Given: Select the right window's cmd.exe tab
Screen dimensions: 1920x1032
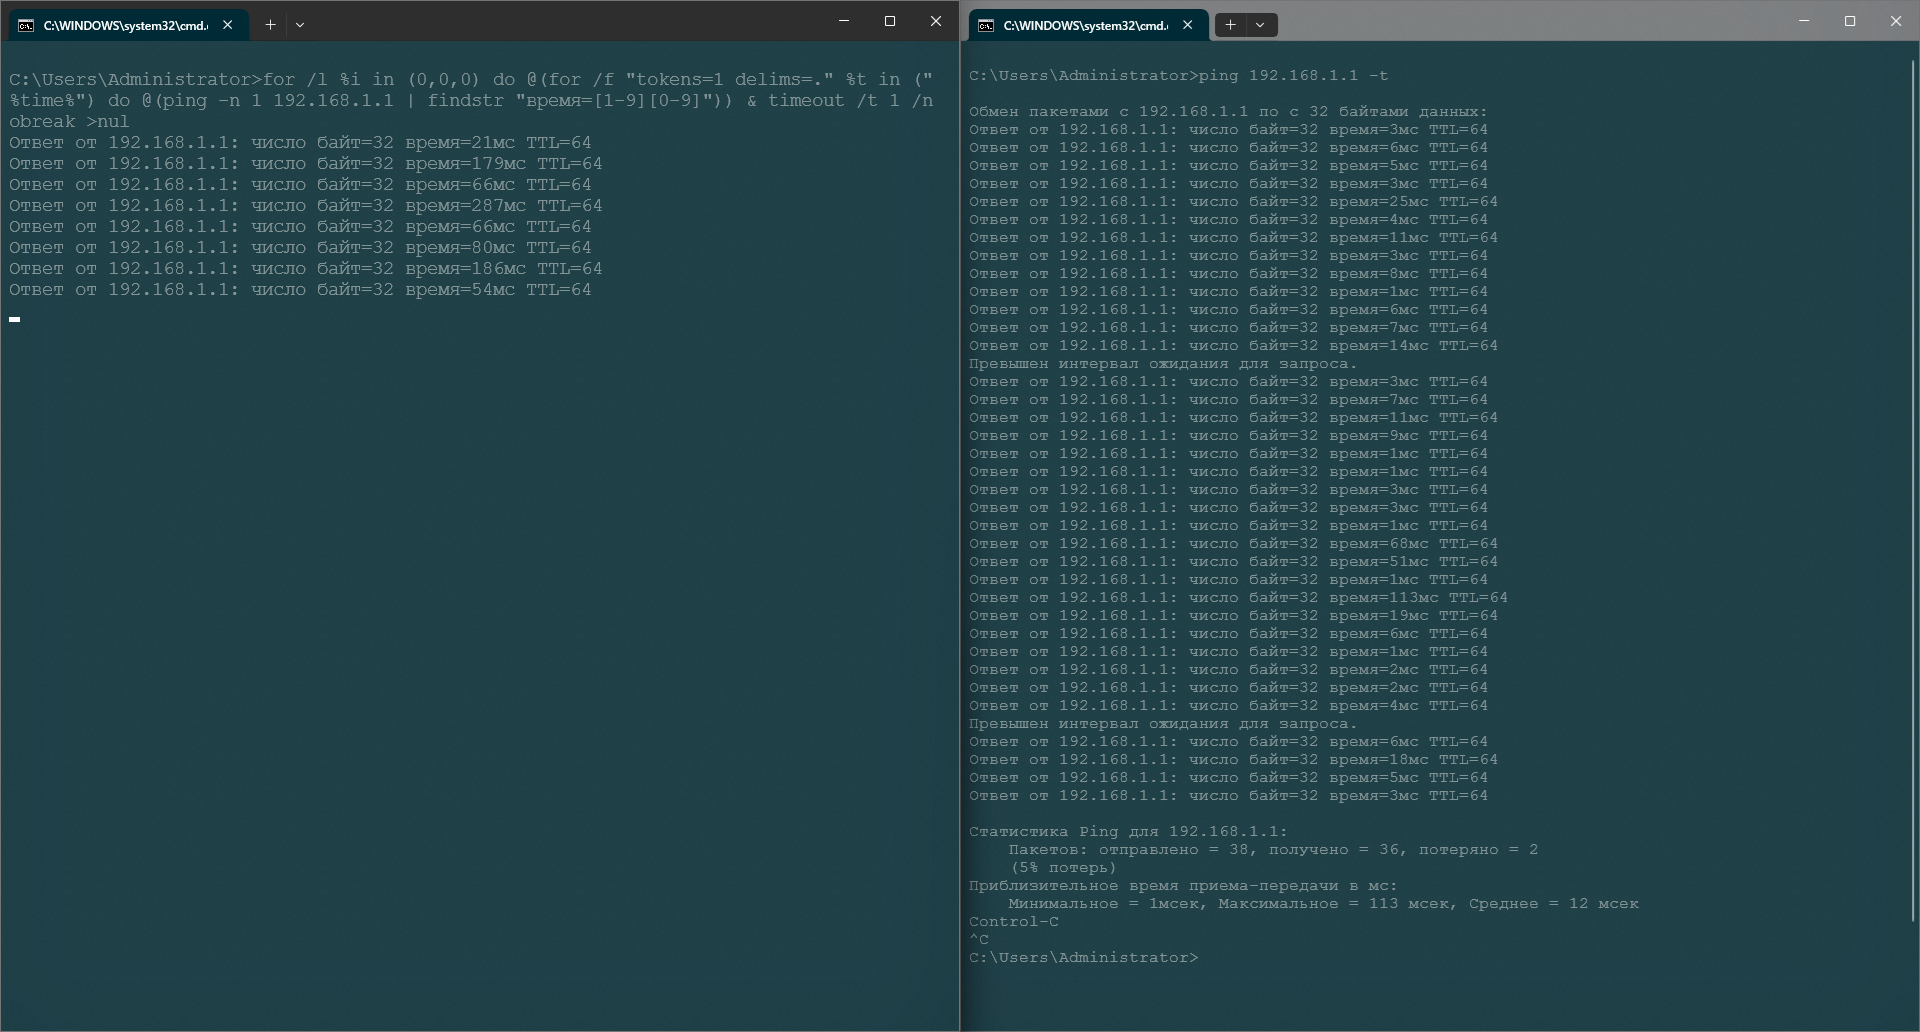Looking at the screenshot, I should 1085,25.
